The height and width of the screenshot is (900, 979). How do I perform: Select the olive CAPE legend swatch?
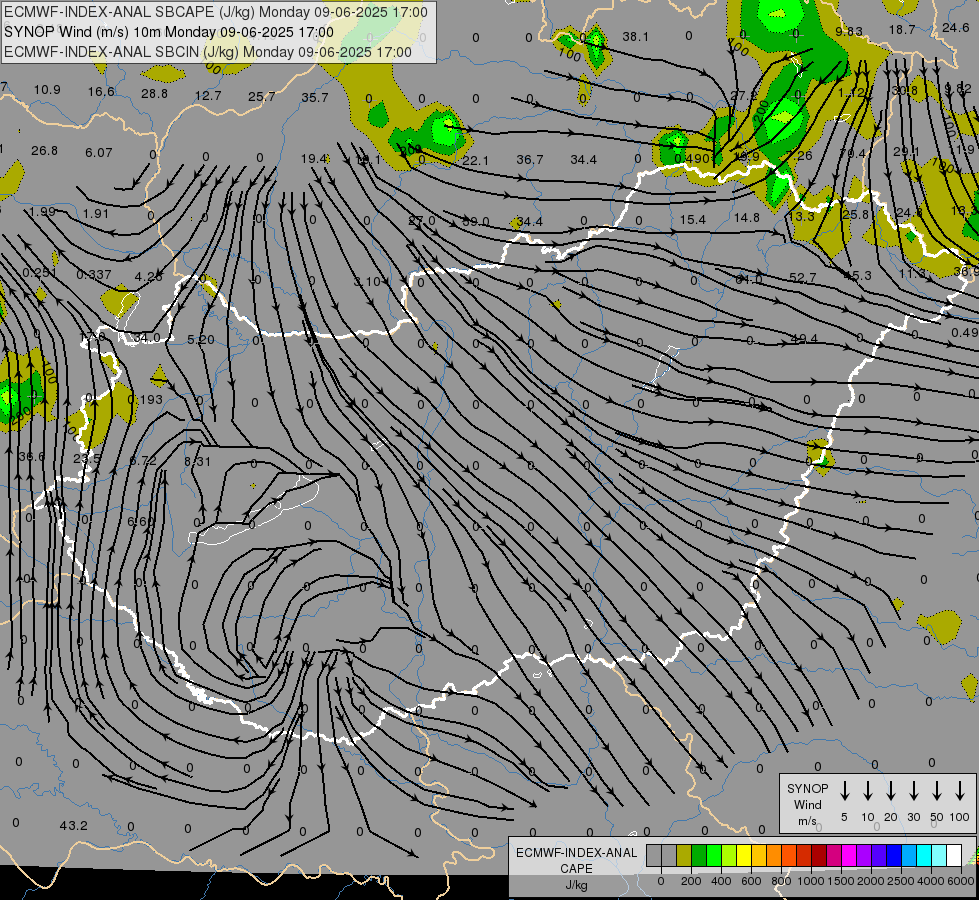(684, 855)
